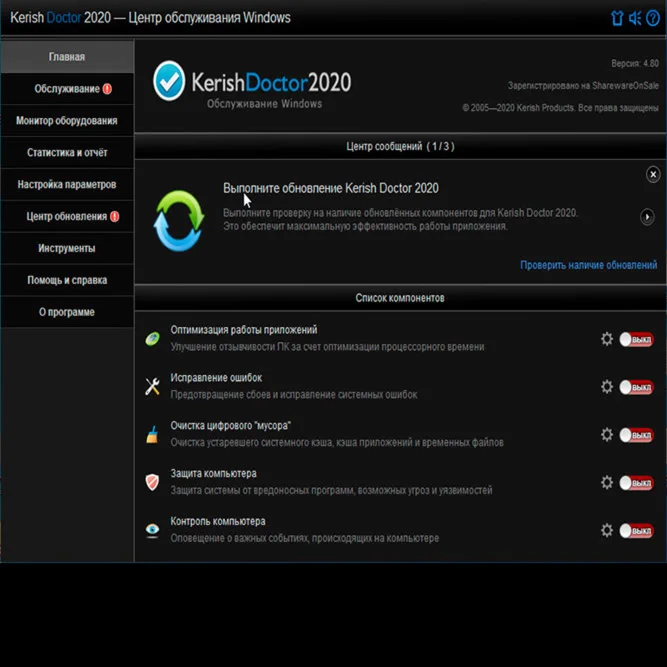667x667 pixels.
Task: Click Зарегистрировано на SharewareOnSale text
Action: [583, 86]
